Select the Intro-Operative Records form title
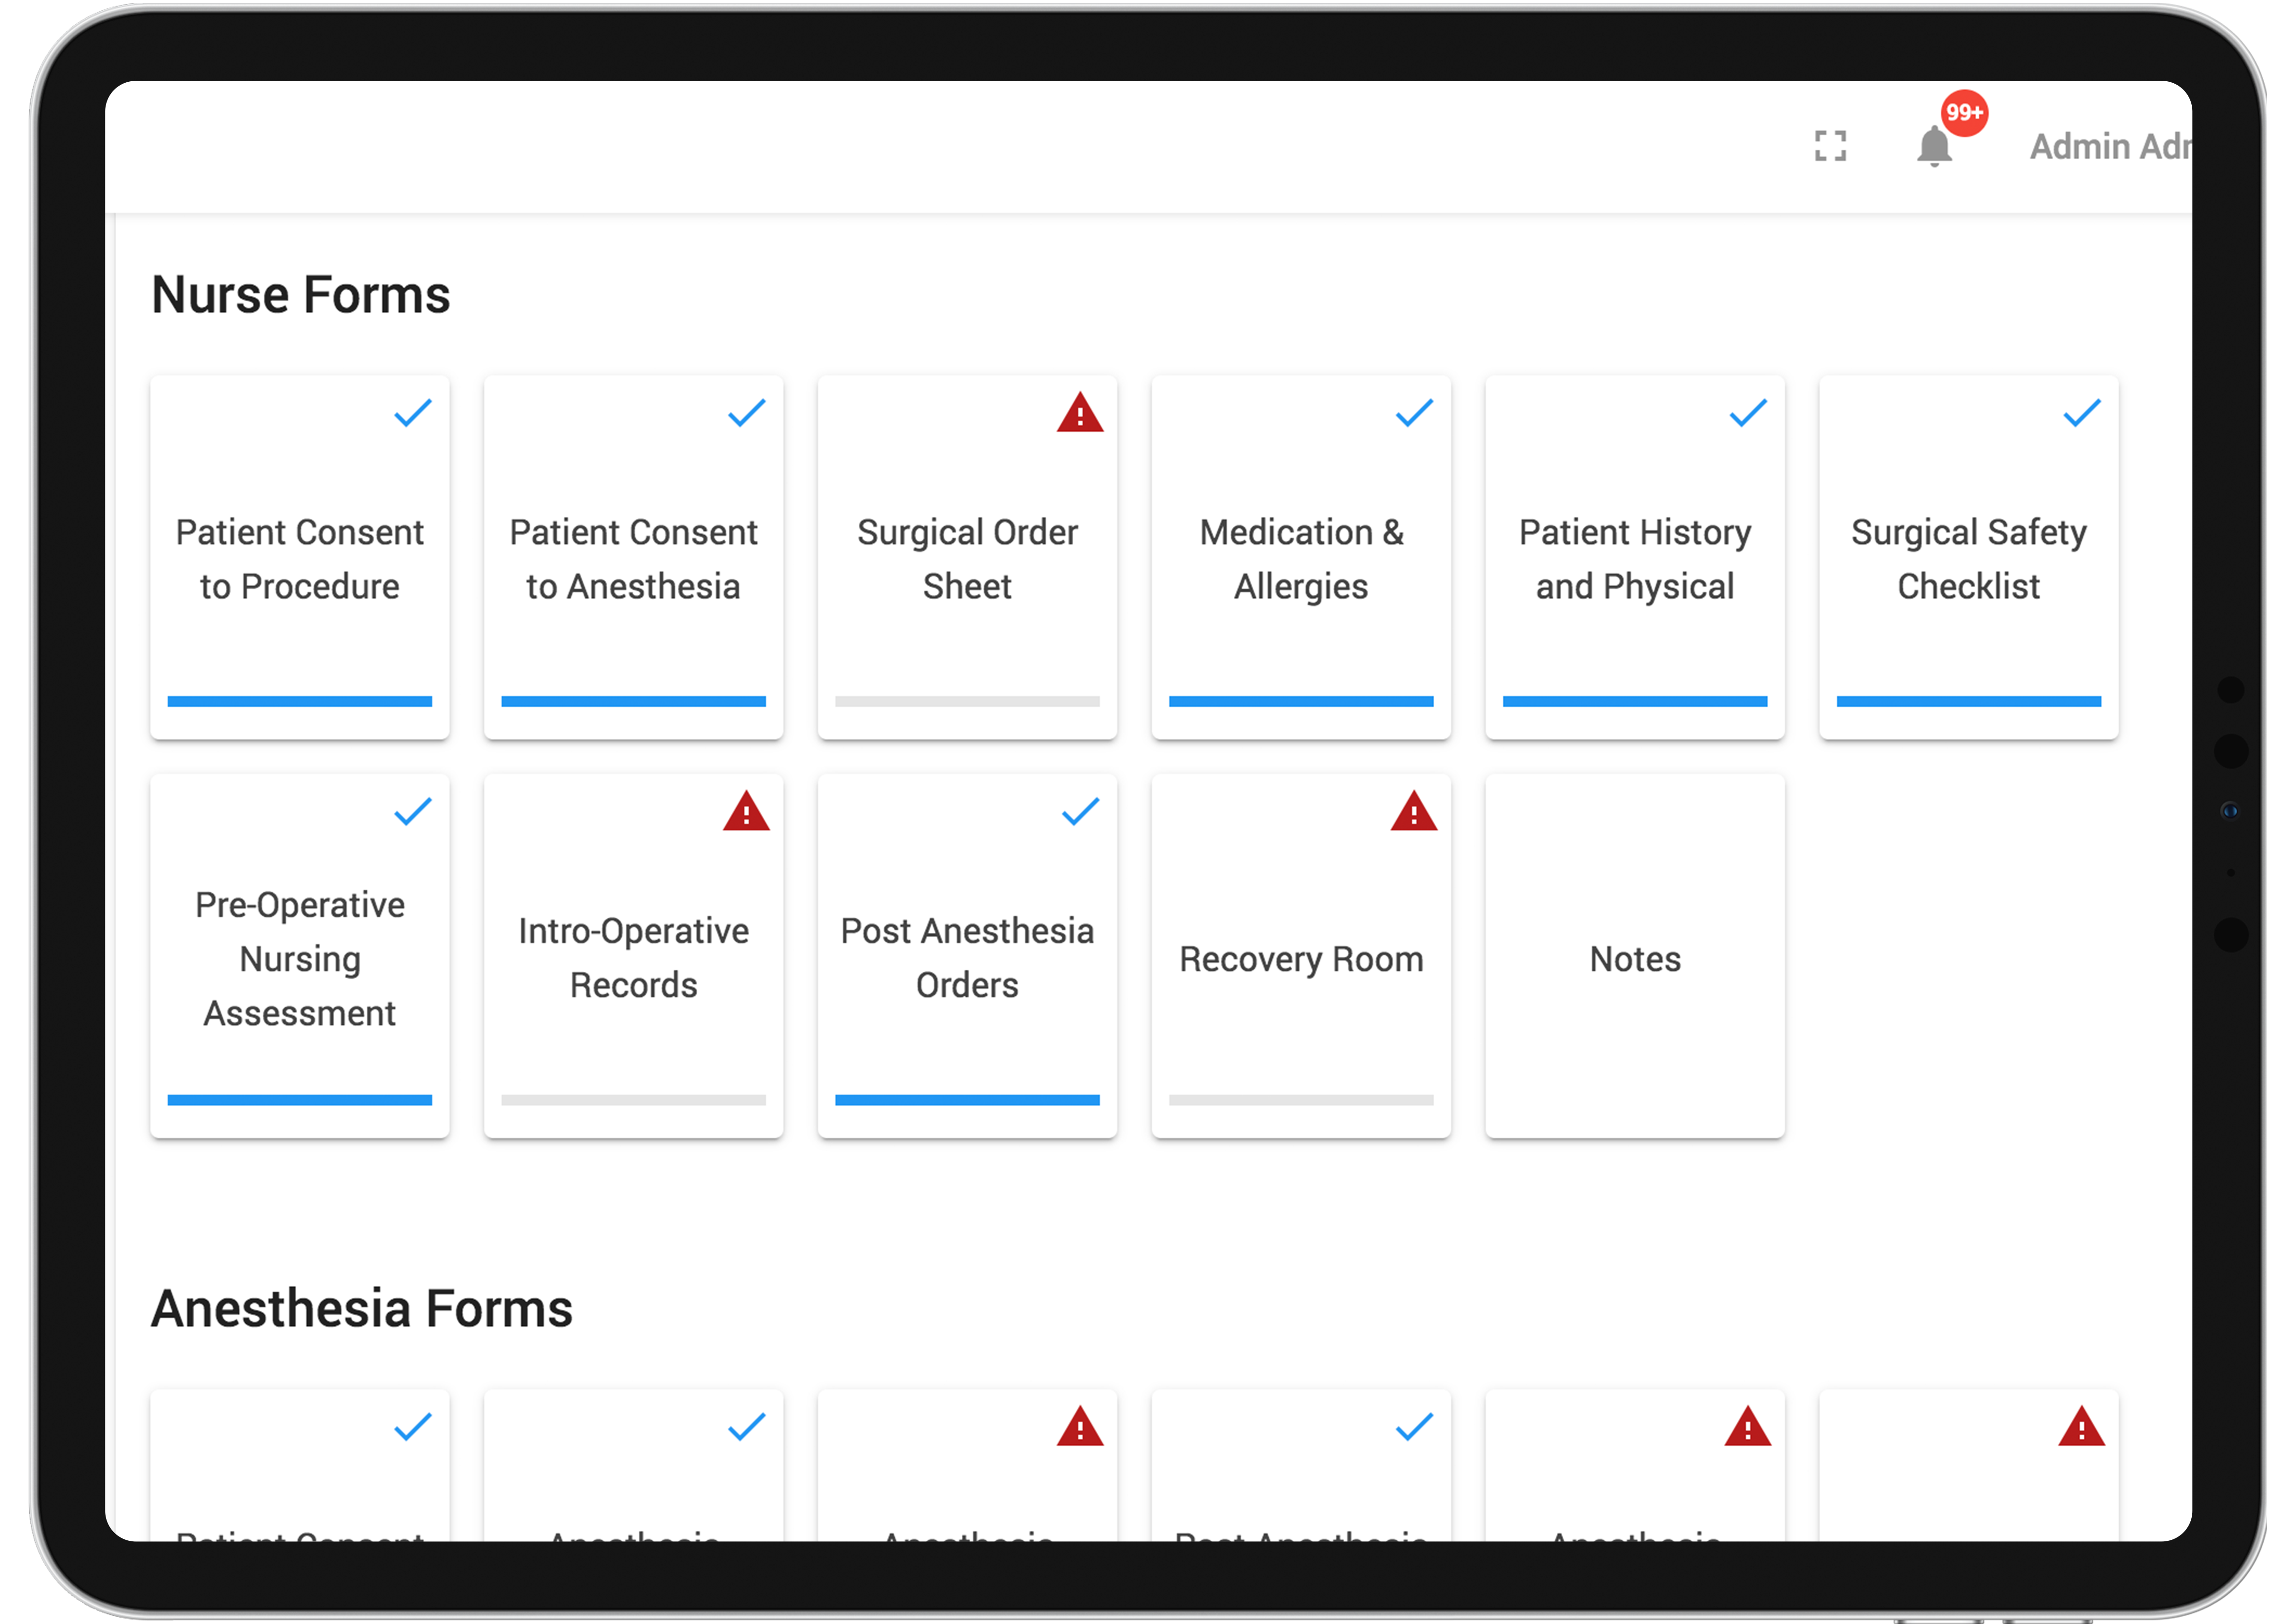The image size is (2274, 1624). click(x=634, y=958)
